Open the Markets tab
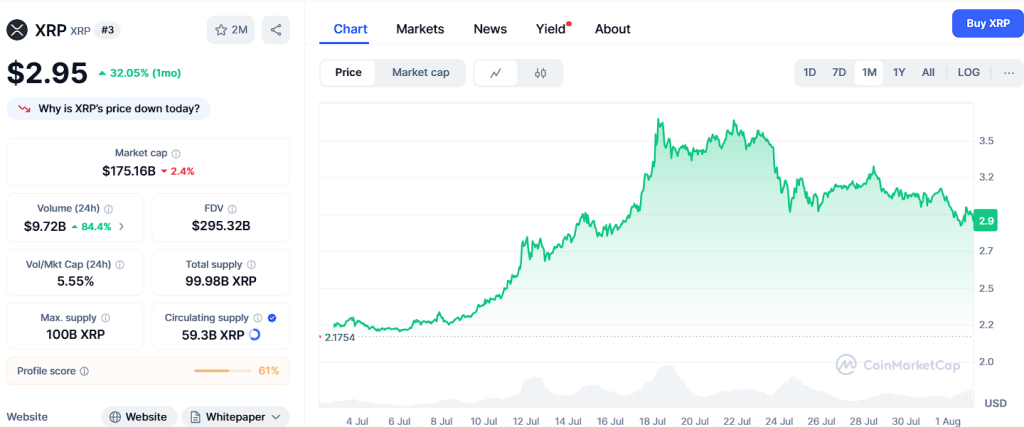The height and width of the screenshot is (427, 1024). [420, 29]
